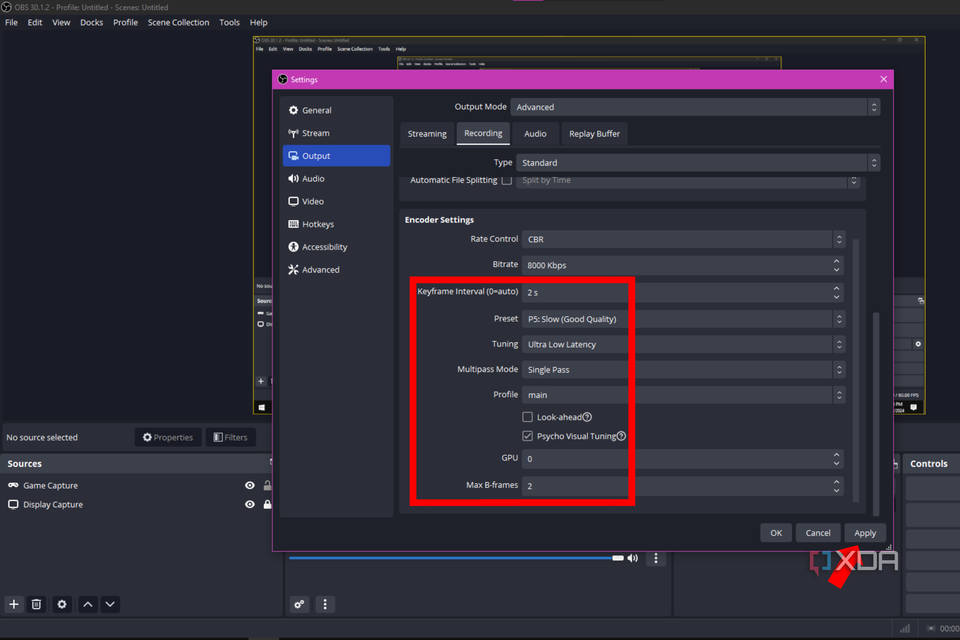Disable Psycho Visual Tuning checkbox
Image resolution: width=960 pixels, height=640 pixels.
(x=527, y=436)
